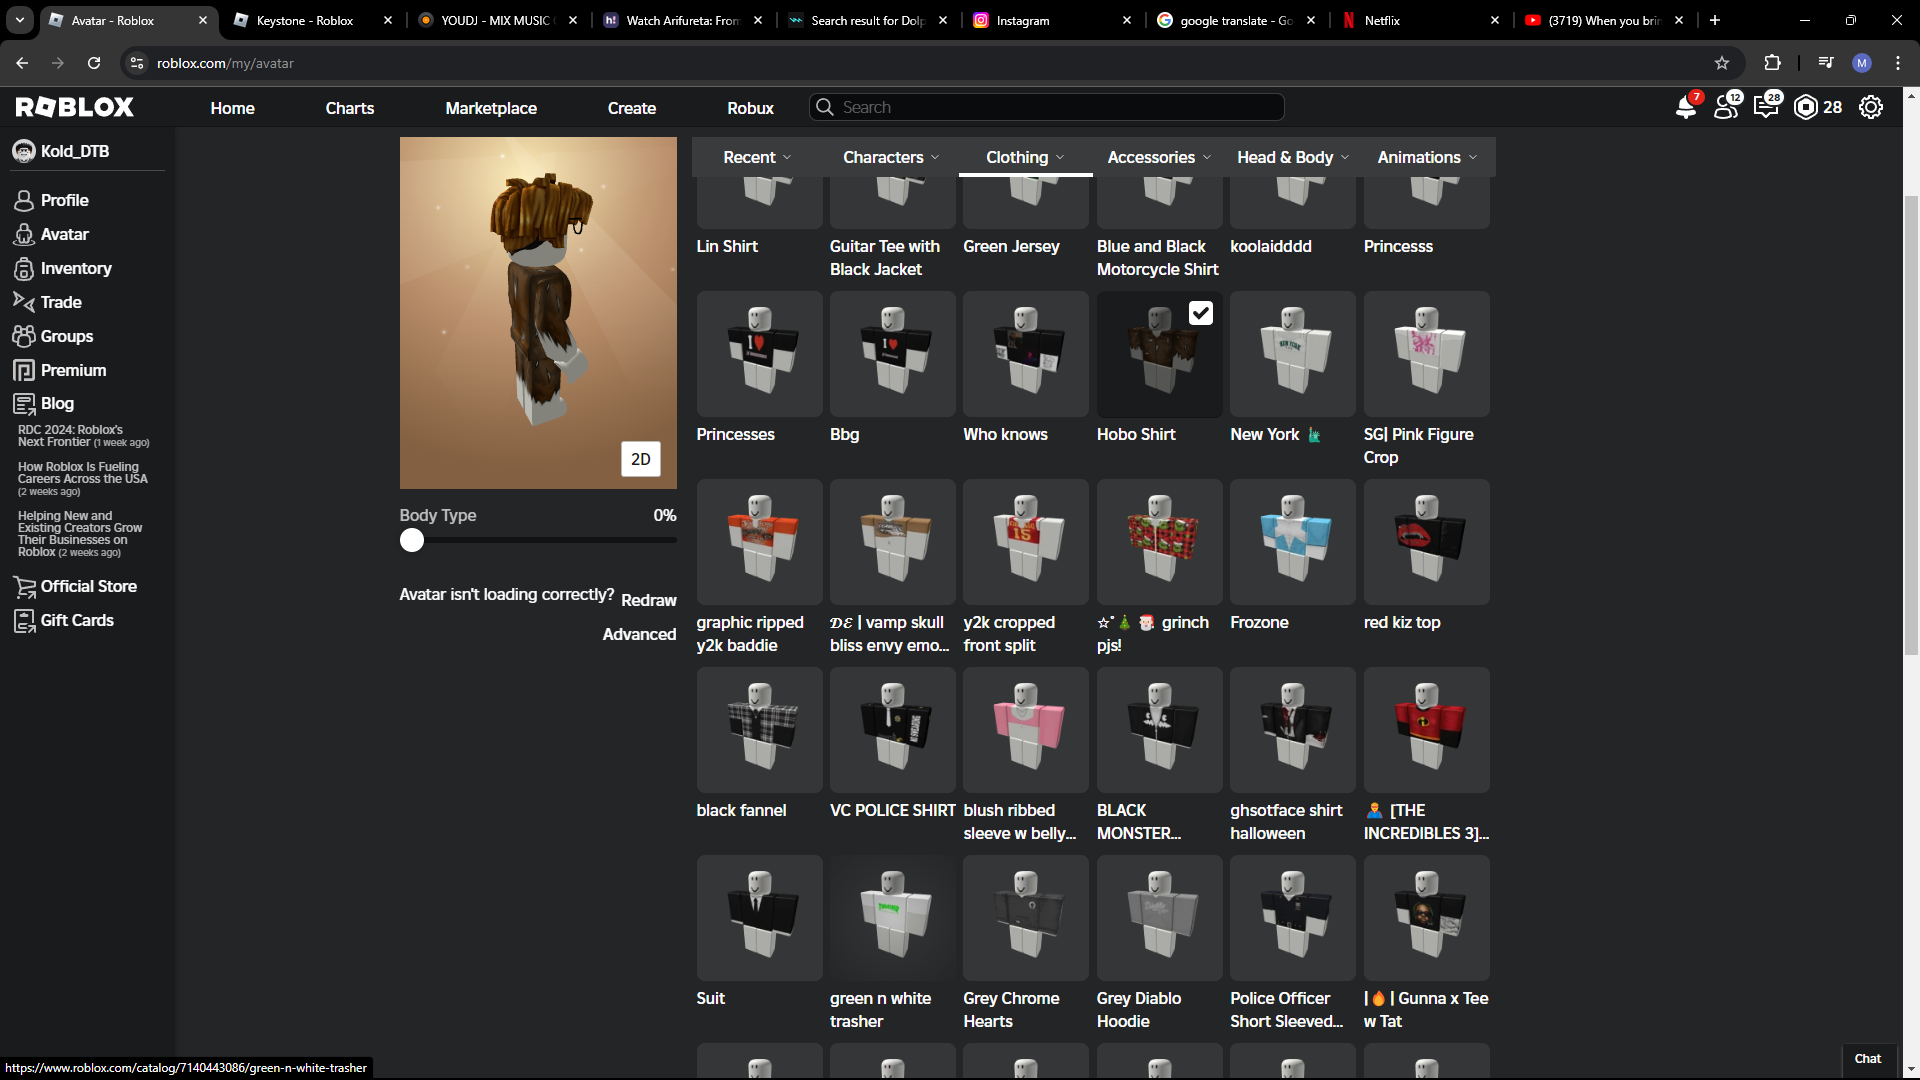The width and height of the screenshot is (1920, 1080).
Task: Open a new browser tab
Action: pyautogui.click(x=1715, y=20)
